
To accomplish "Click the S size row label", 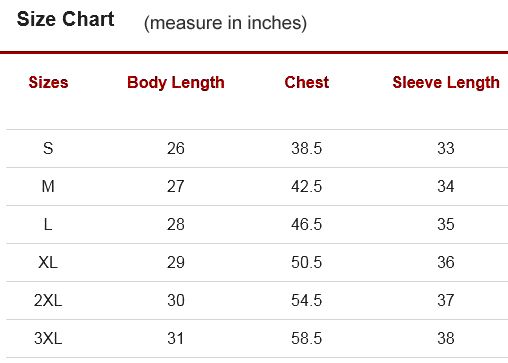I will tap(48, 148).
